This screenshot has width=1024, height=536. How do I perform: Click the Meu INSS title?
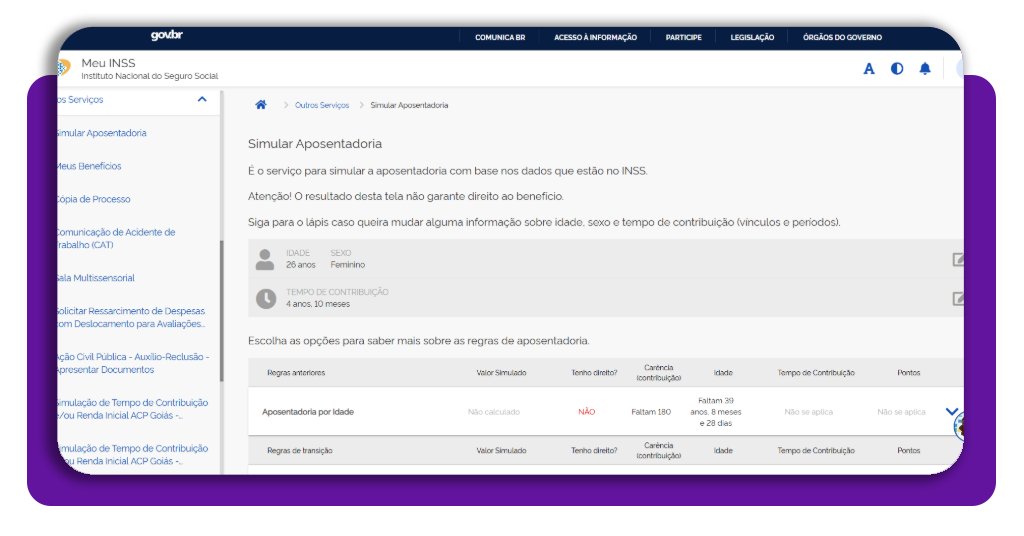[x=108, y=63]
